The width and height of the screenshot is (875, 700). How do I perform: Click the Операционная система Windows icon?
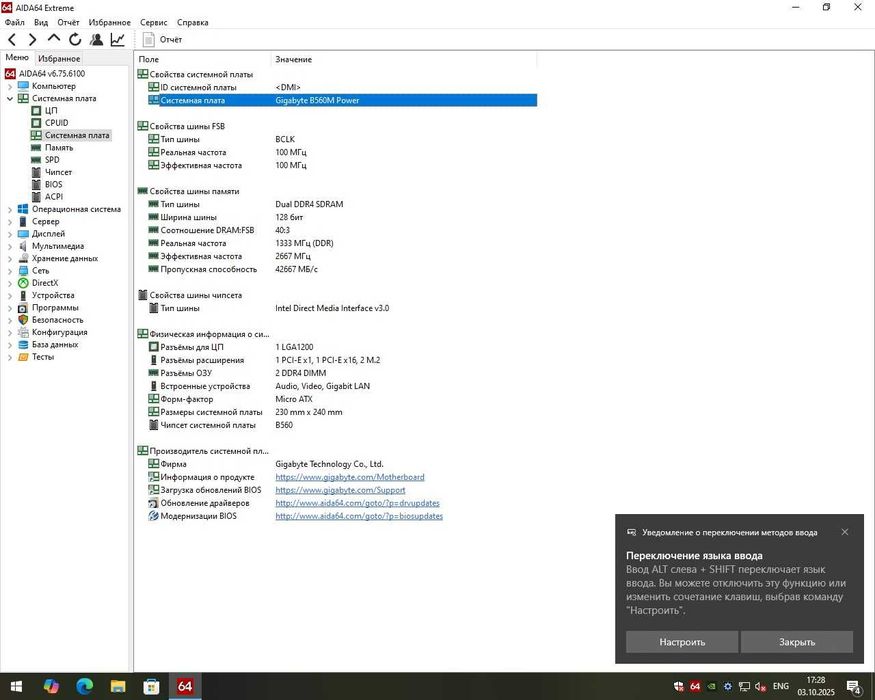[23, 209]
